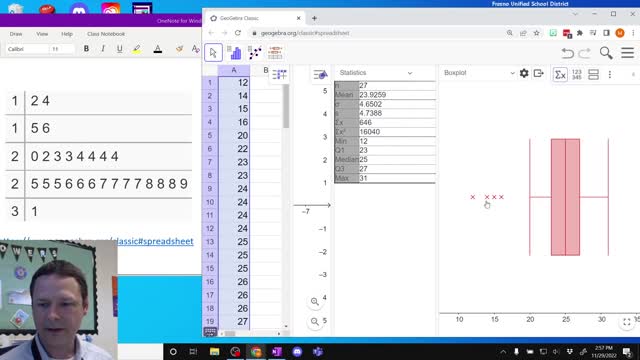Open Calibri font name box in OneNote

(x=27, y=49)
